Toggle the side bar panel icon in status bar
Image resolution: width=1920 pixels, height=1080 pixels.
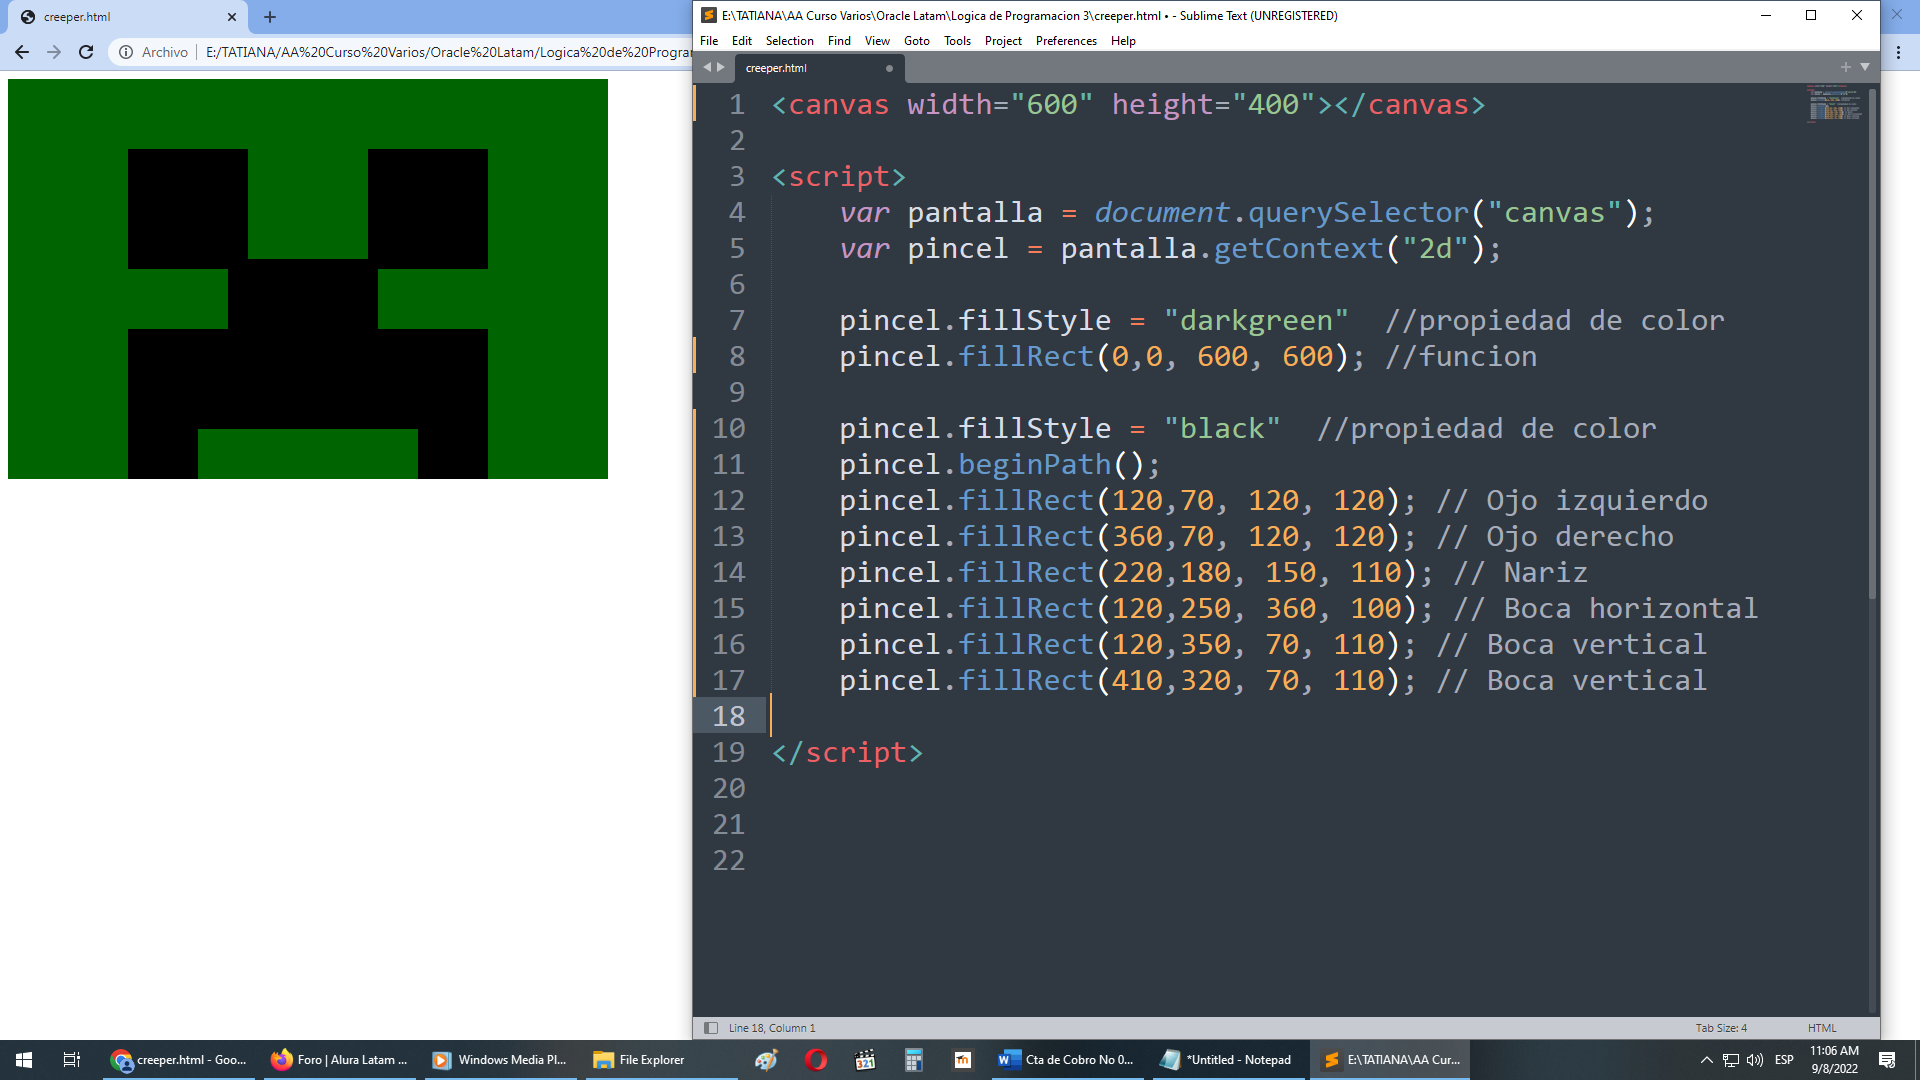pos(711,1028)
